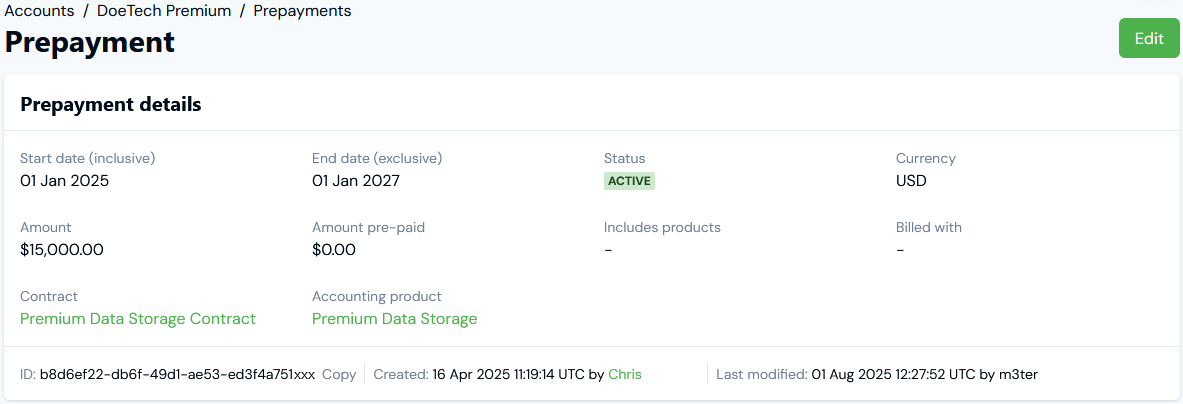
Task: Click the start date value 01 Jan 2025
Action: click(x=65, y=181)
